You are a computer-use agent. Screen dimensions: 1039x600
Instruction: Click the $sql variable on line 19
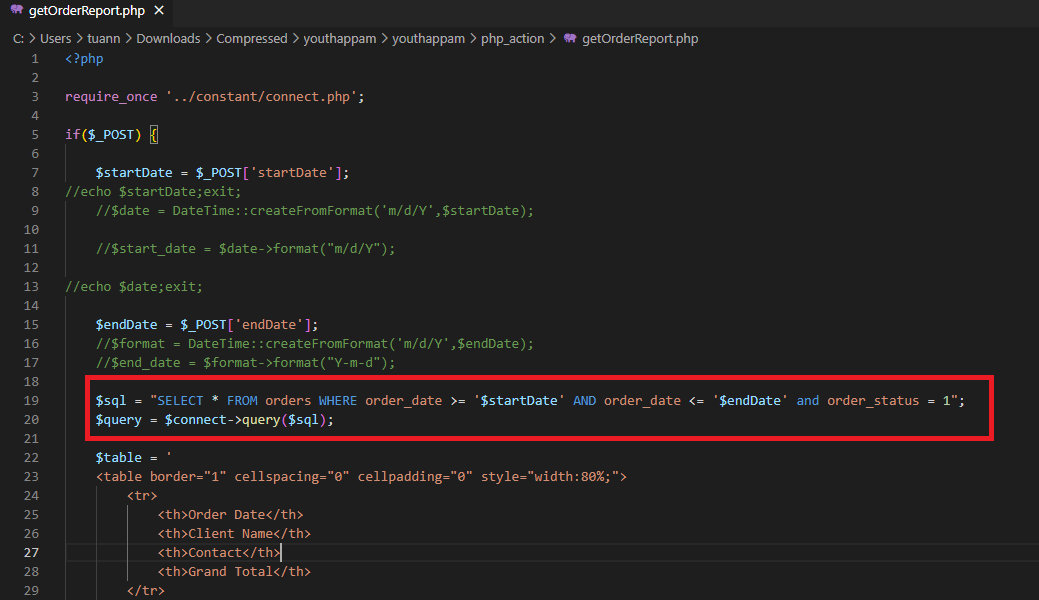coord(111,400)
